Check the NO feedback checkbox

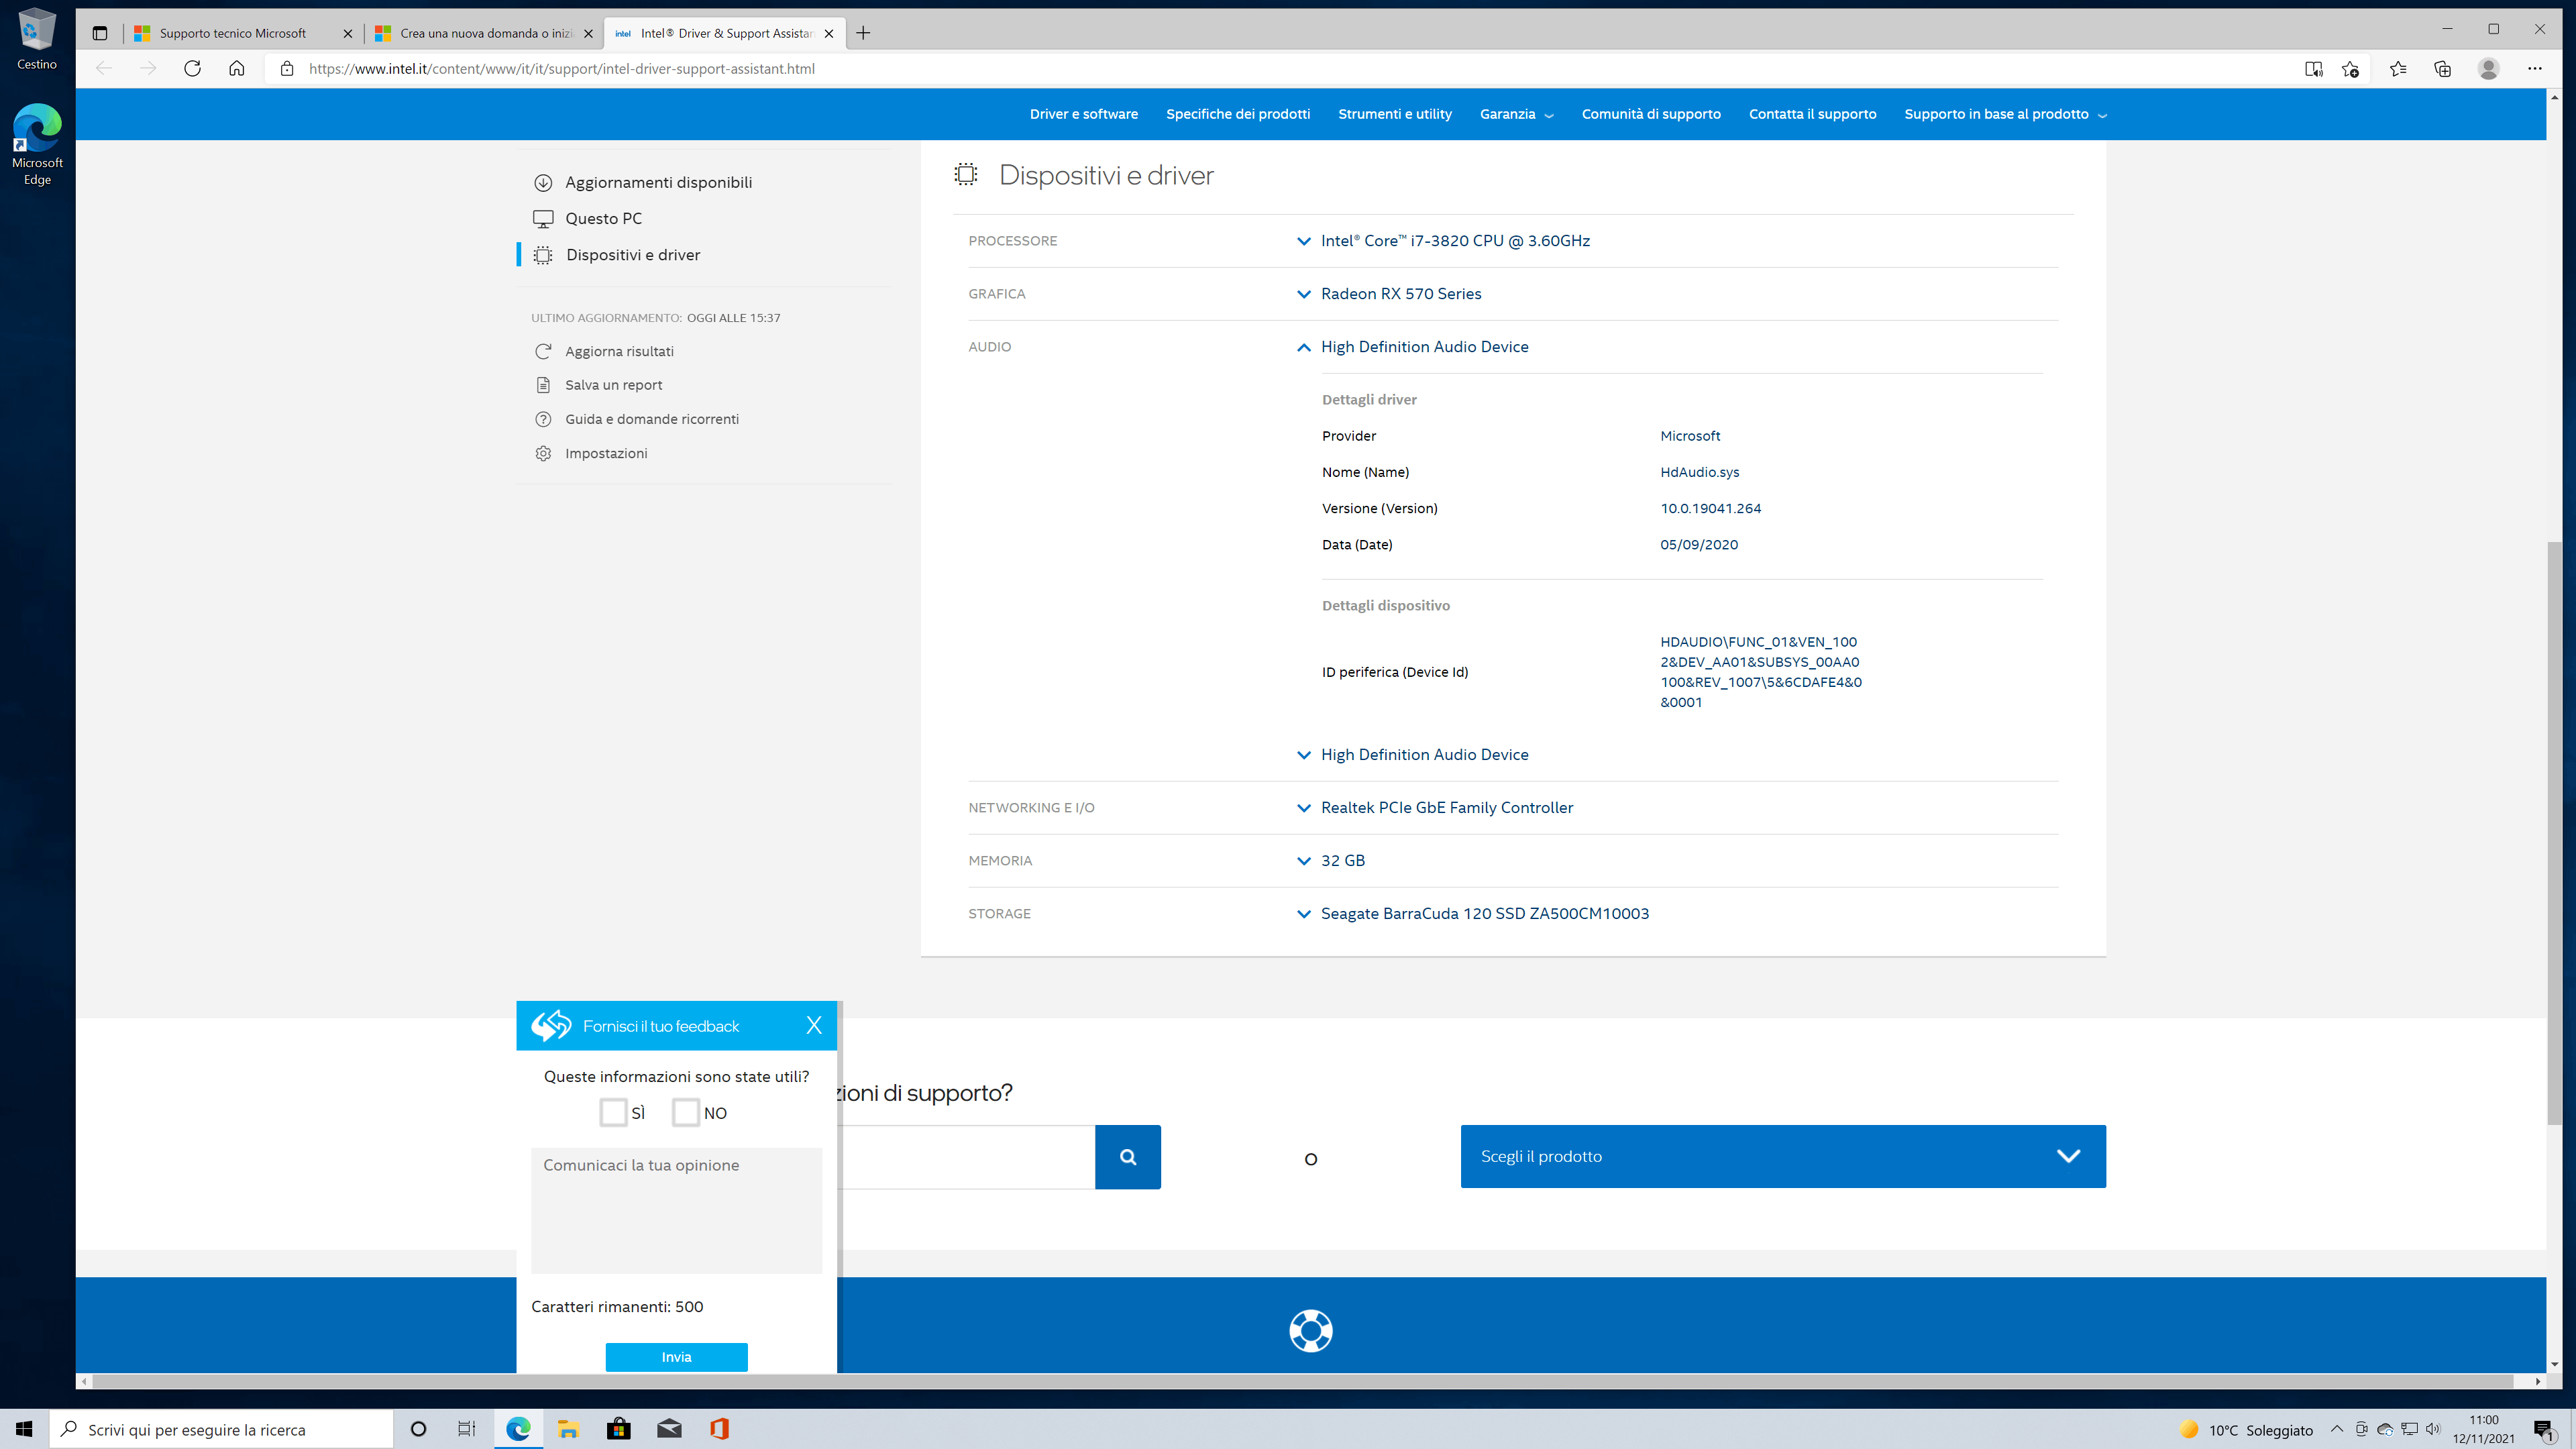tap(686, 1112)
